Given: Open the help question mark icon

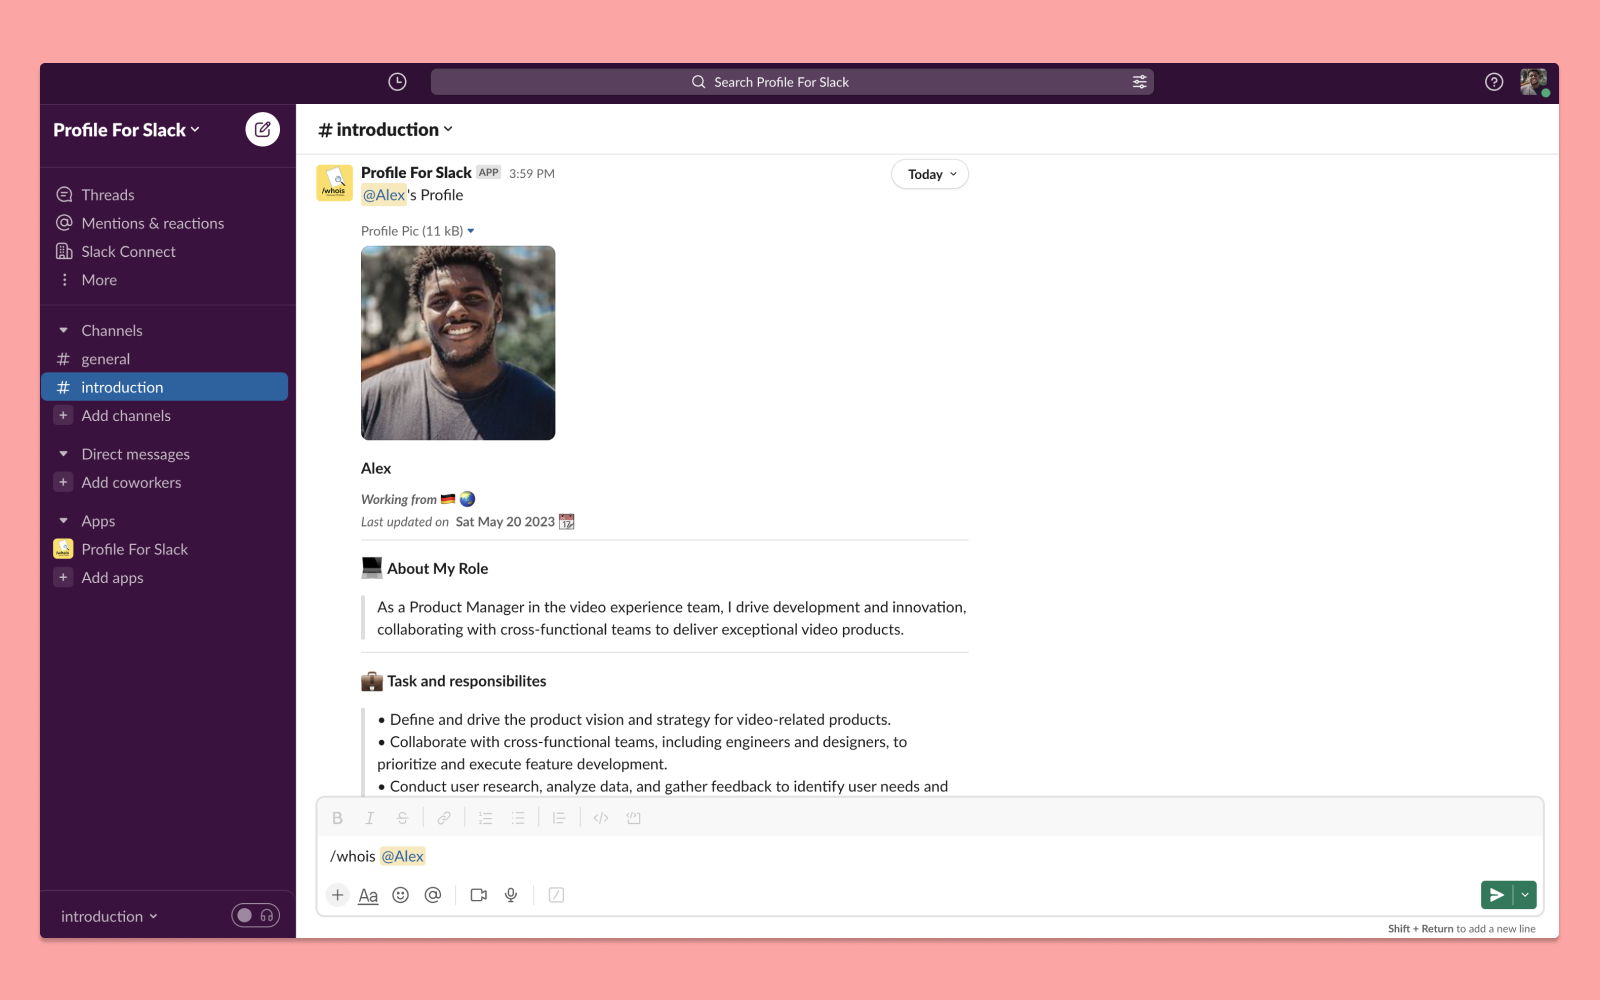Looking at the screenshot, I should coord(1494,82).
